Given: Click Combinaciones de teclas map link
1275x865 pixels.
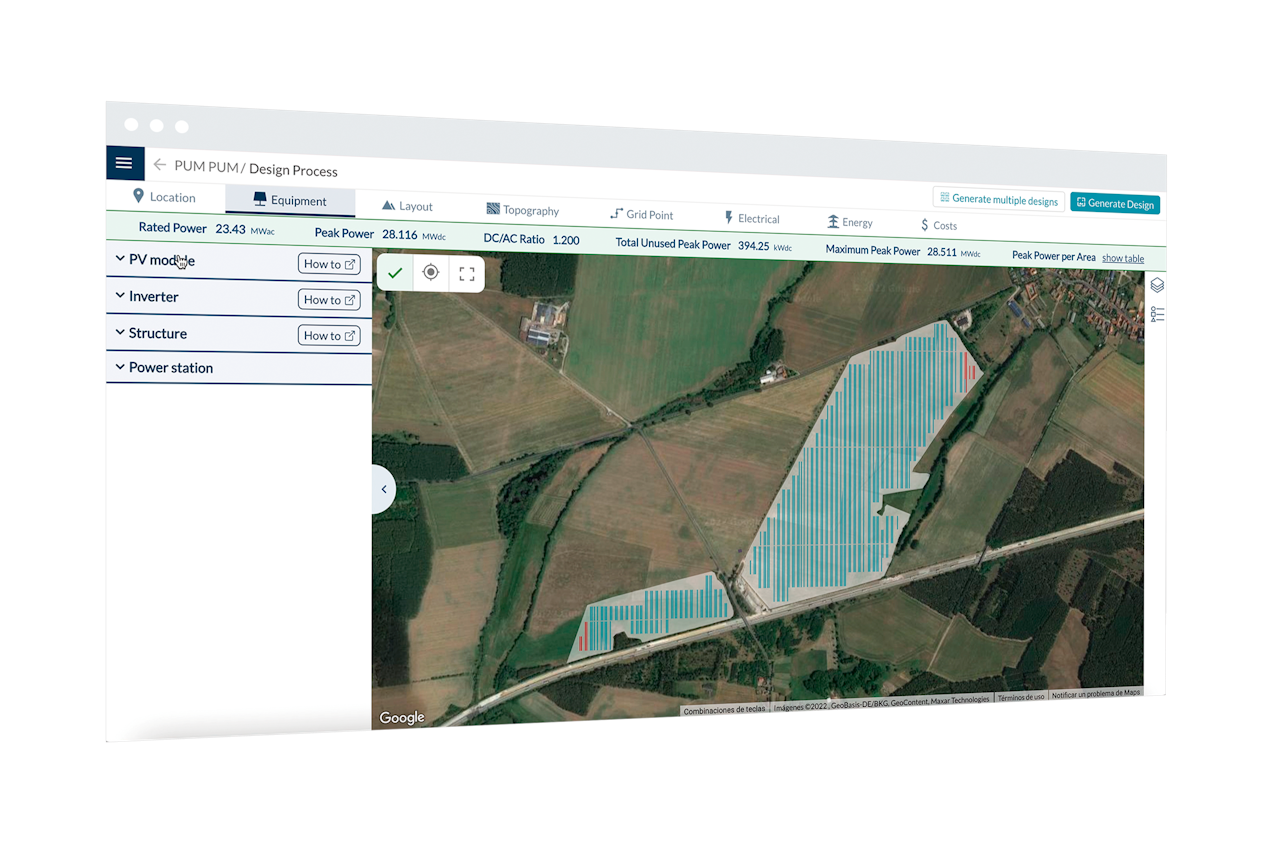Looking at the screenshot, I should [x=725, y=709].
